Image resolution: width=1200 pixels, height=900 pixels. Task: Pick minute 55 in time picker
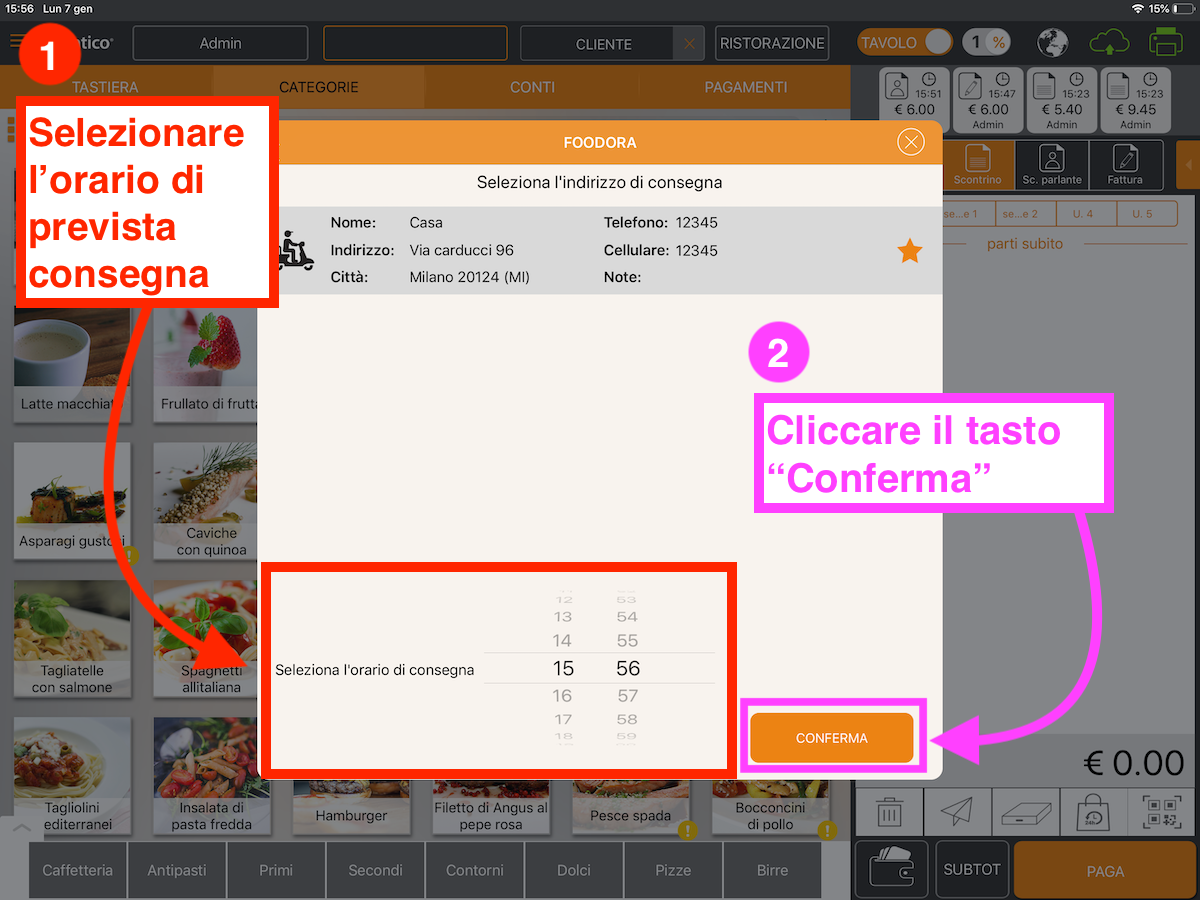point(627,640)
